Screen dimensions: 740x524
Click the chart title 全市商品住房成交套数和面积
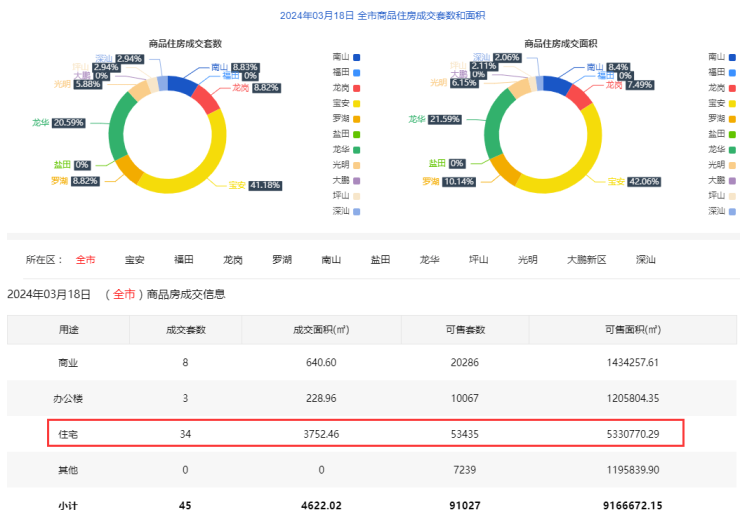tap(369, 16)
